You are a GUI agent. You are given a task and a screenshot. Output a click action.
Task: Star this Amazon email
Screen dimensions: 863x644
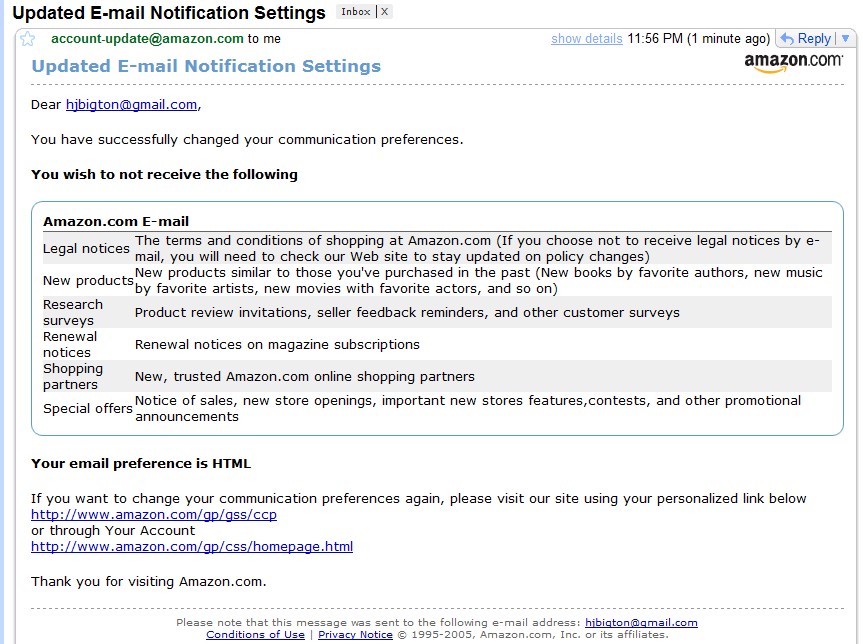tap(28, 39)
